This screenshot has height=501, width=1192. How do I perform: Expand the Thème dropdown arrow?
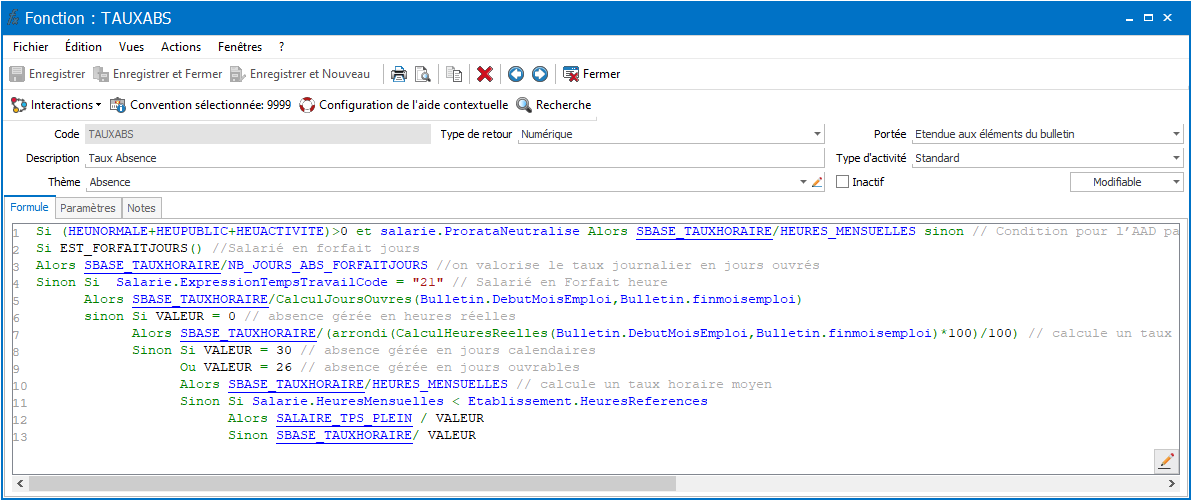coord(804,182)
